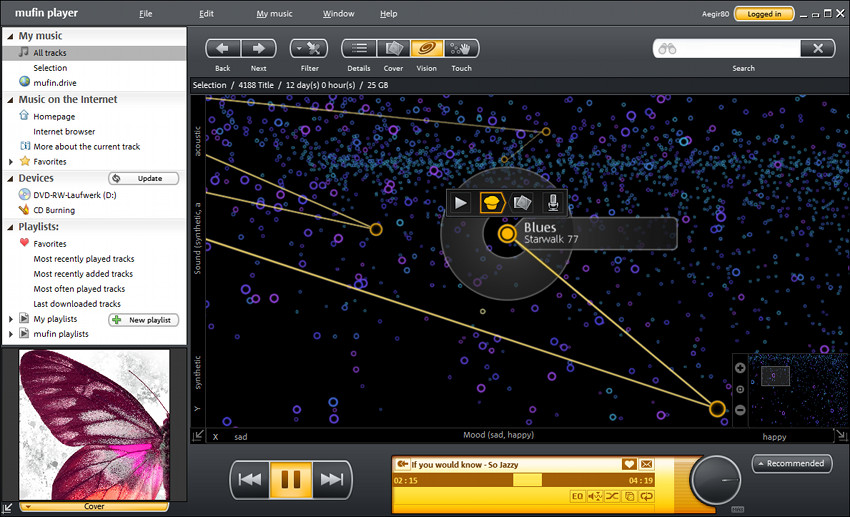The width and height of the screenshot is (850, 517).
Task: Open CD Burning
Action: click(x=54, y=210)
